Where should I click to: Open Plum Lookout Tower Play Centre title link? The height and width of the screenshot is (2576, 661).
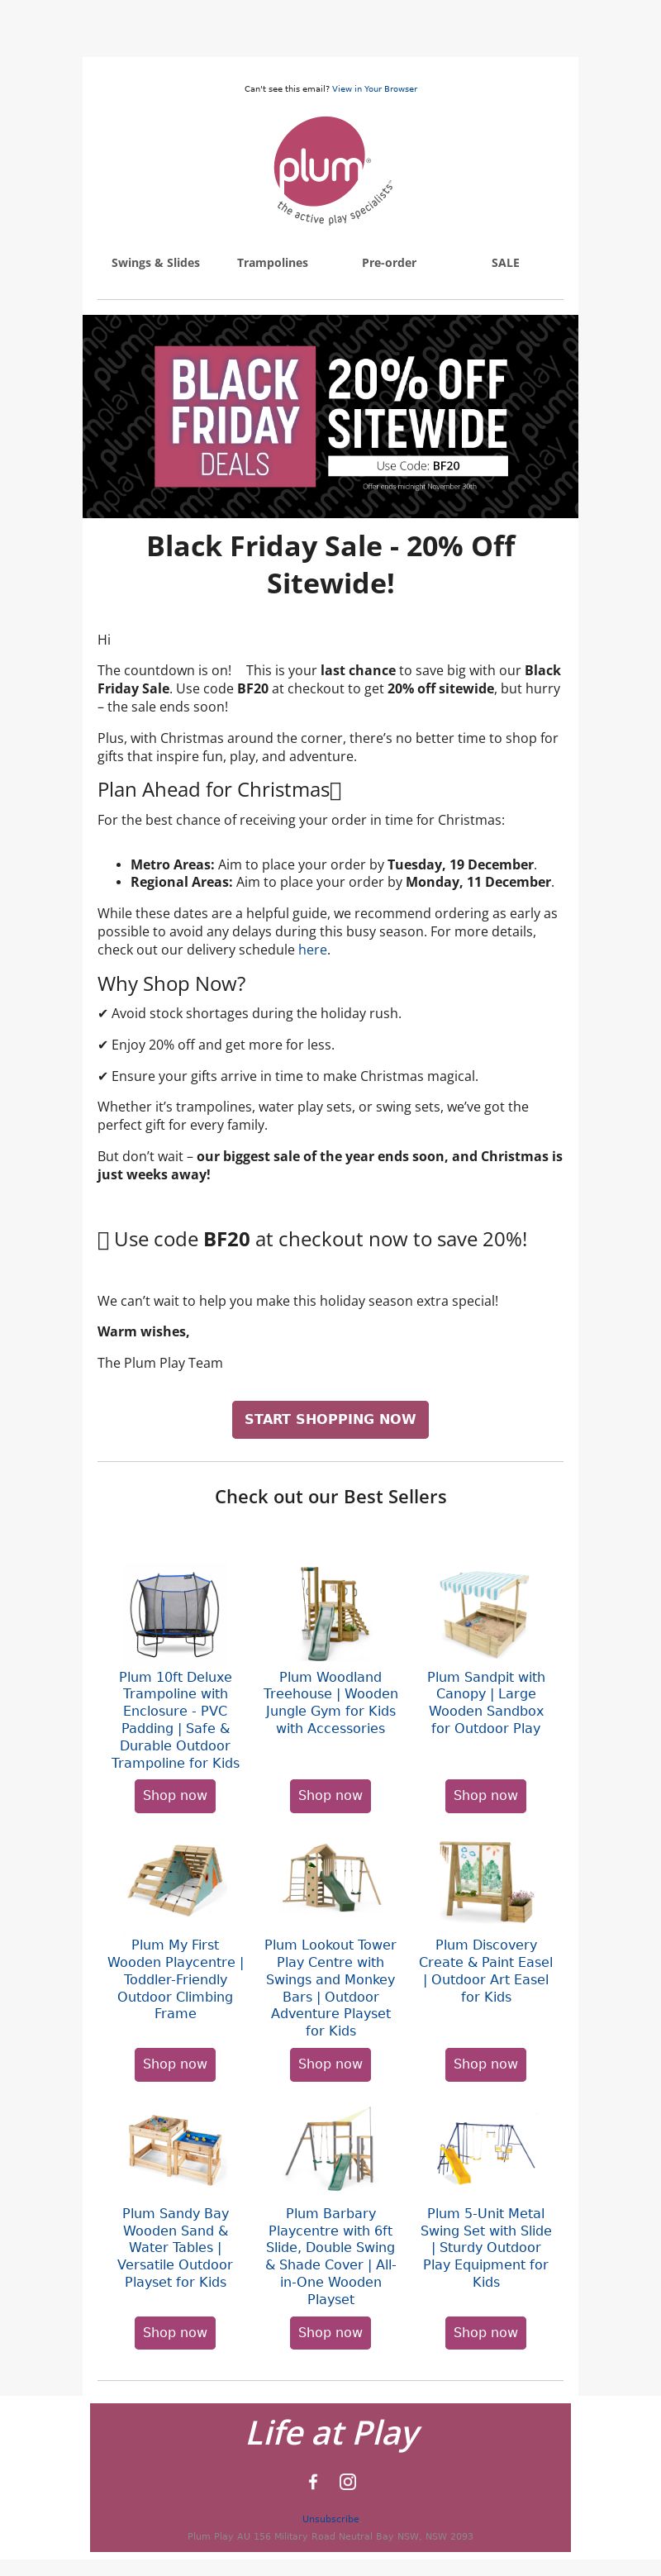click(x=330, y=1987)
